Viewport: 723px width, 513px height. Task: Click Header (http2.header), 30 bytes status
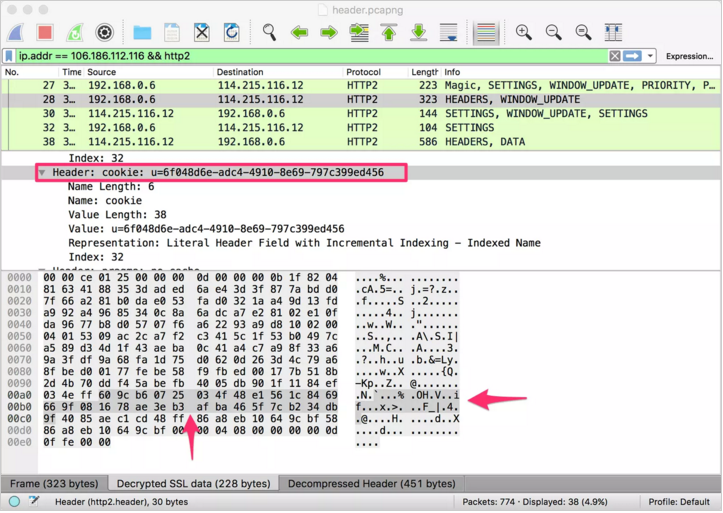[x=121, y=502]
